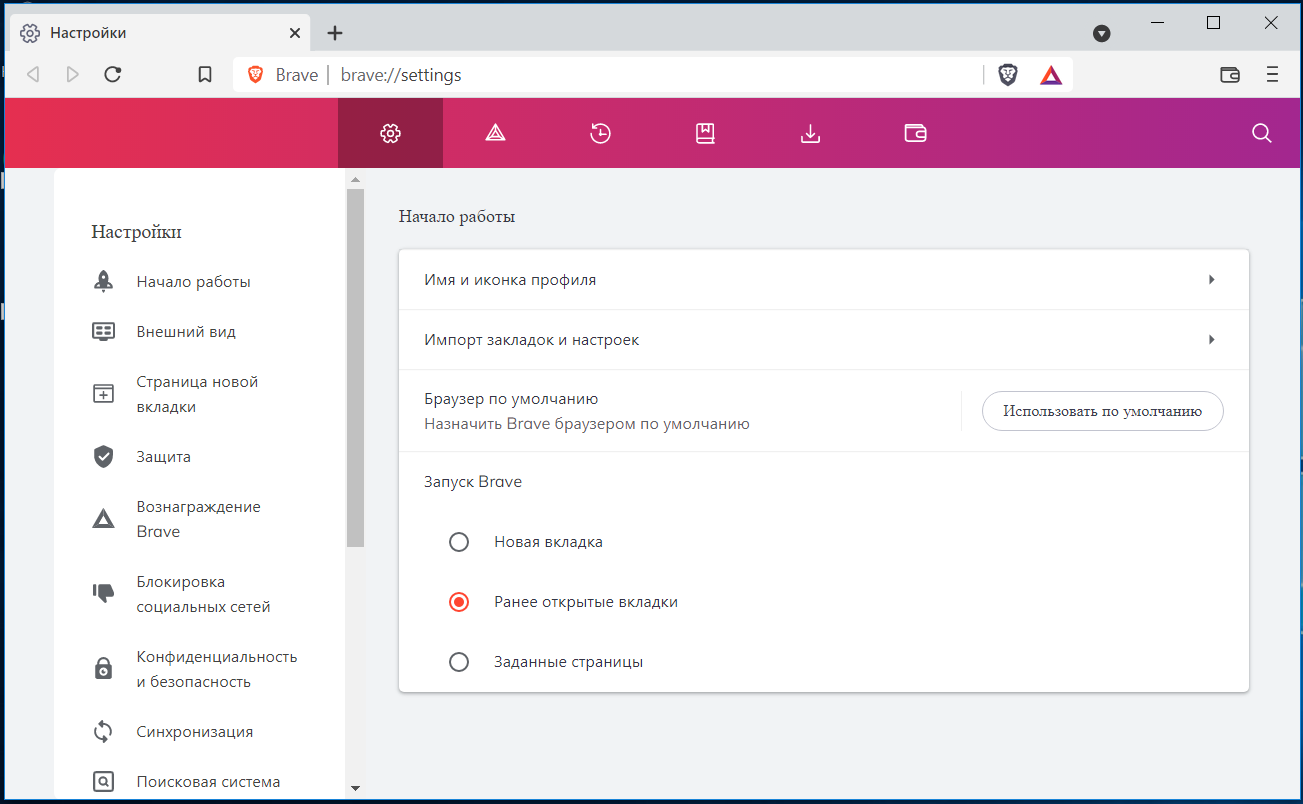Click the sidebar scrollbar thumb
Viewport: 1303px width, 804px height.
[354, 367]
